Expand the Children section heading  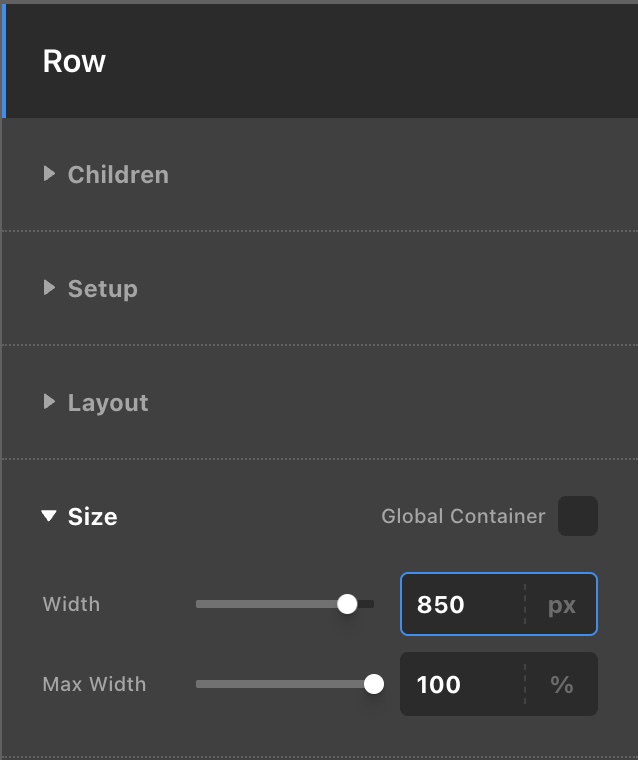coord(118,175)
